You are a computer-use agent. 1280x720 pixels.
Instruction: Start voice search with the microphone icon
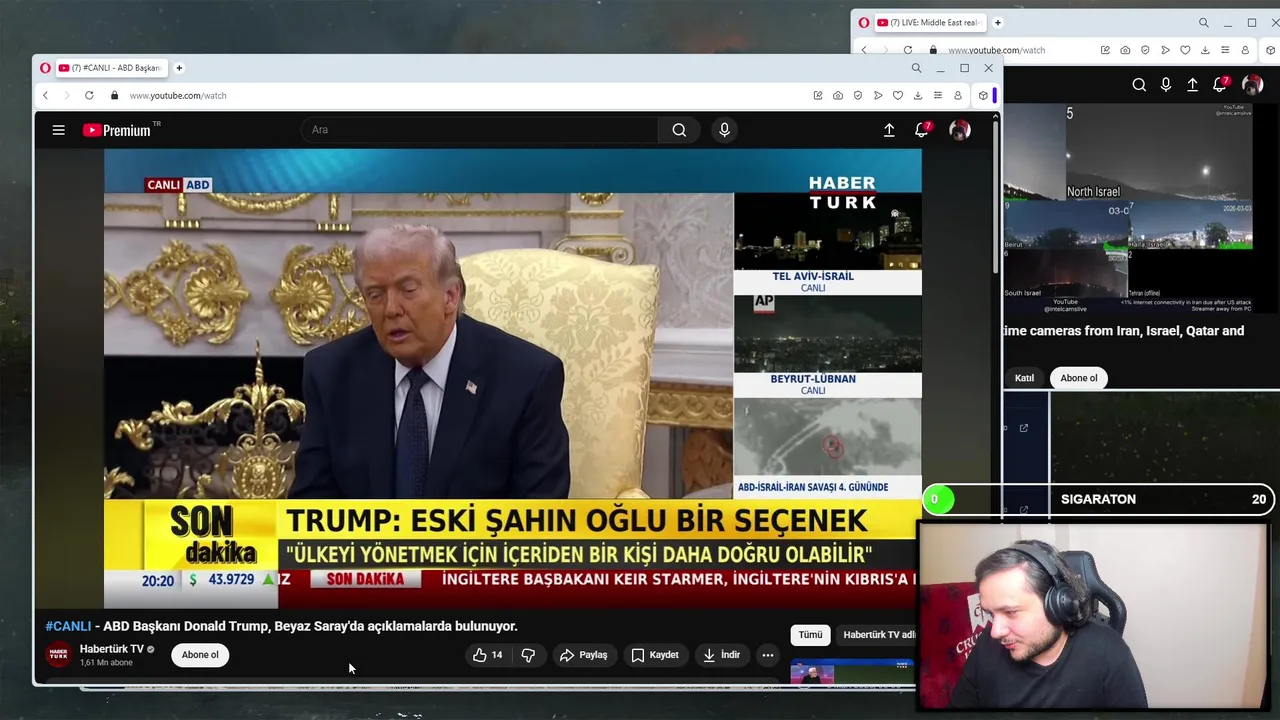(x=725, y=130)
